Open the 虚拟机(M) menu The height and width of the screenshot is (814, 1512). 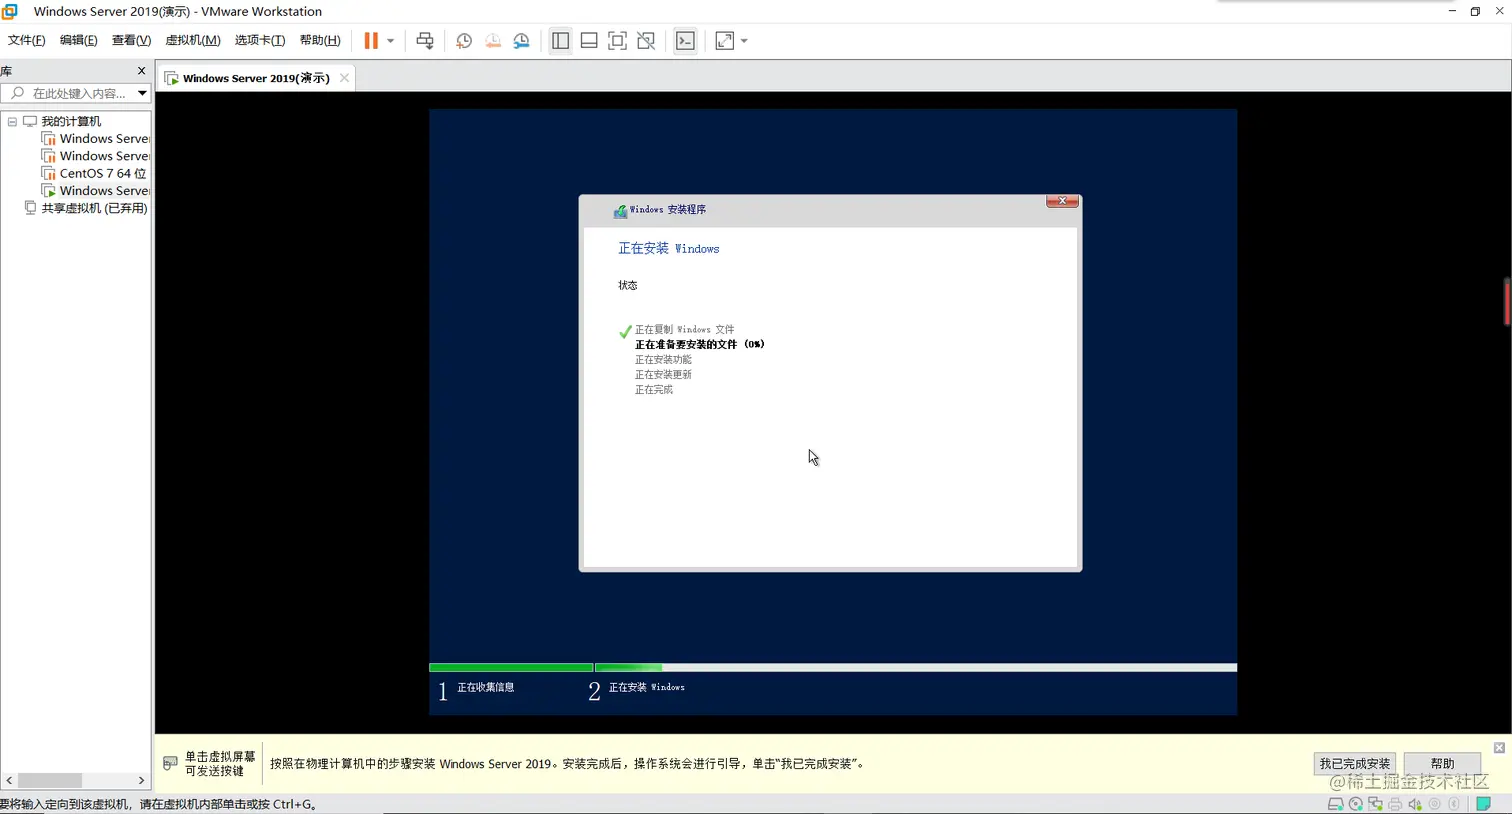coord(193,40)
